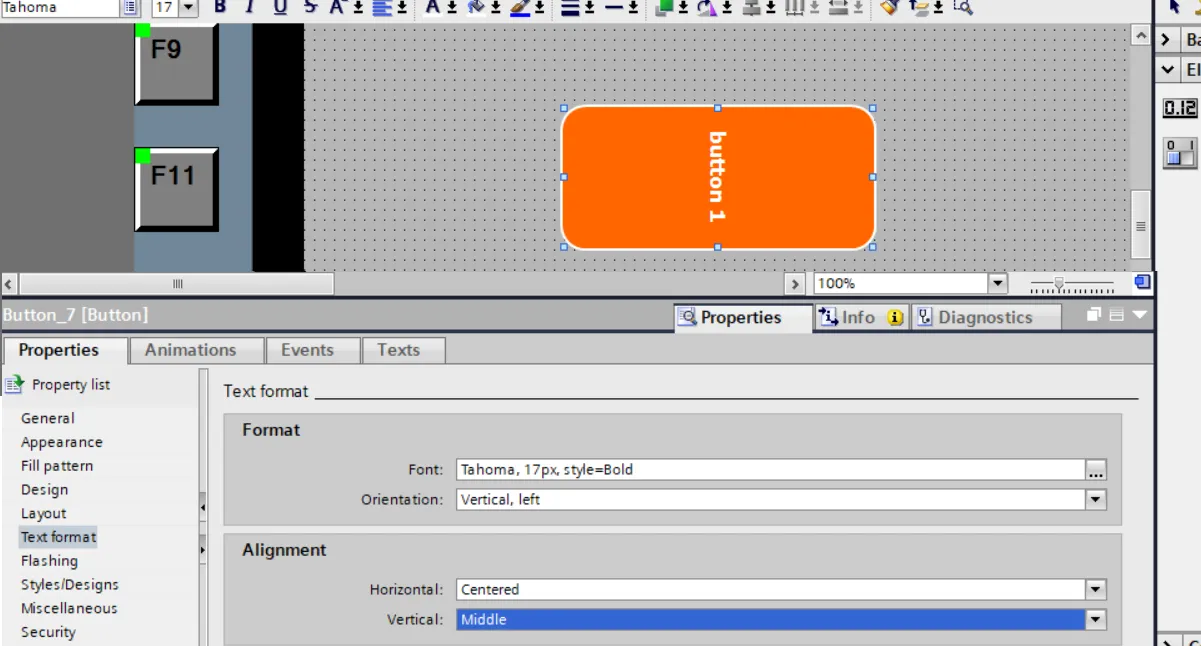Viewport: 1201px width, 646px height.
Task: Open the font size 17 dropdown
Action: (x=188, y=7)
